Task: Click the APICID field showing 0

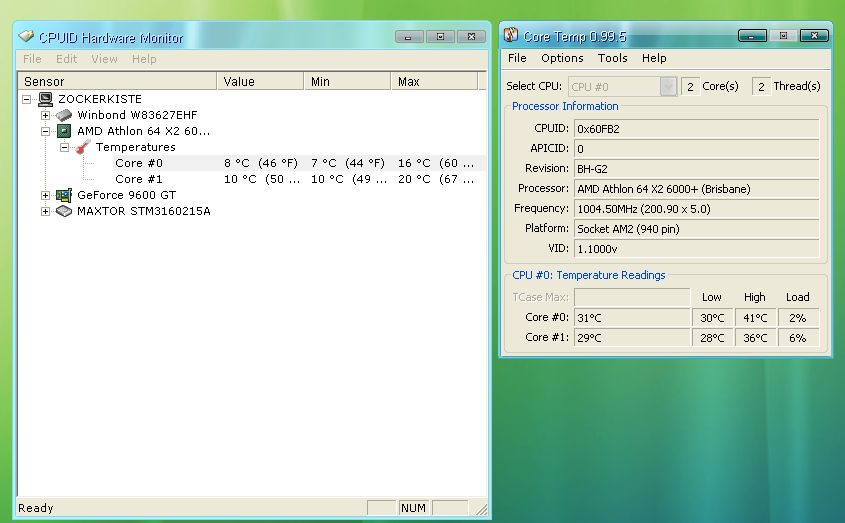Action: tap(696, 149)
